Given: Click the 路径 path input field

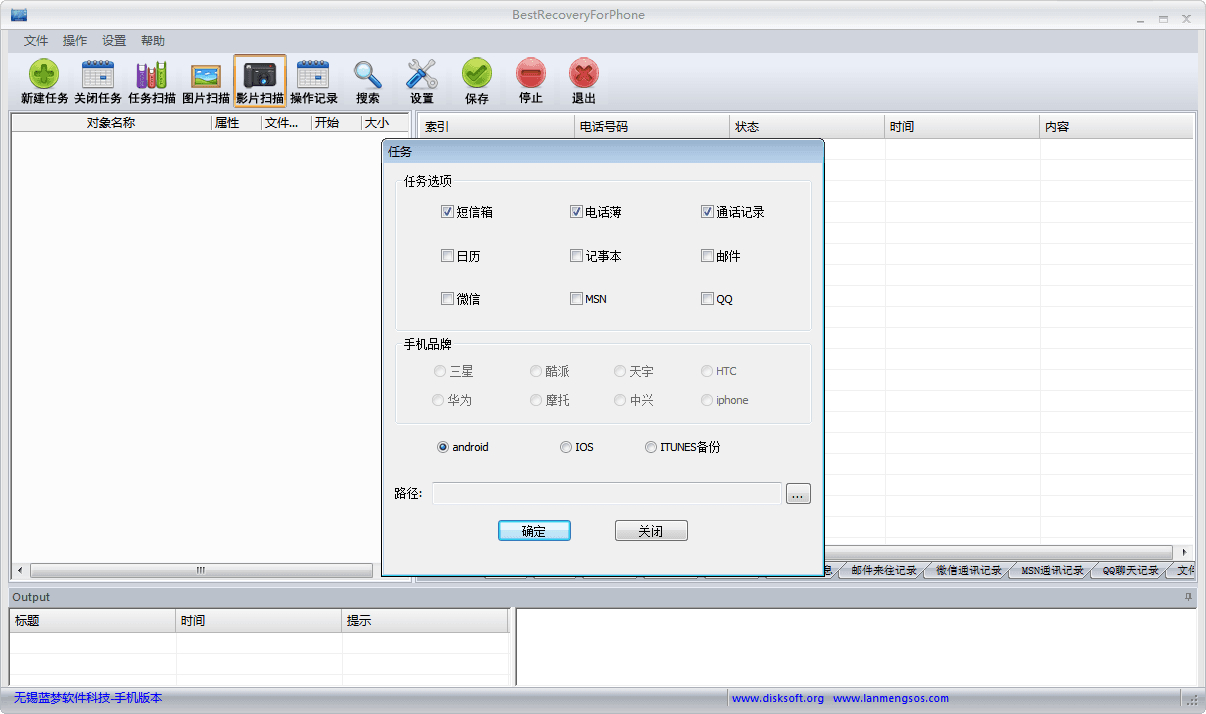Looking at the screenshot, I should tap(607, 493).
